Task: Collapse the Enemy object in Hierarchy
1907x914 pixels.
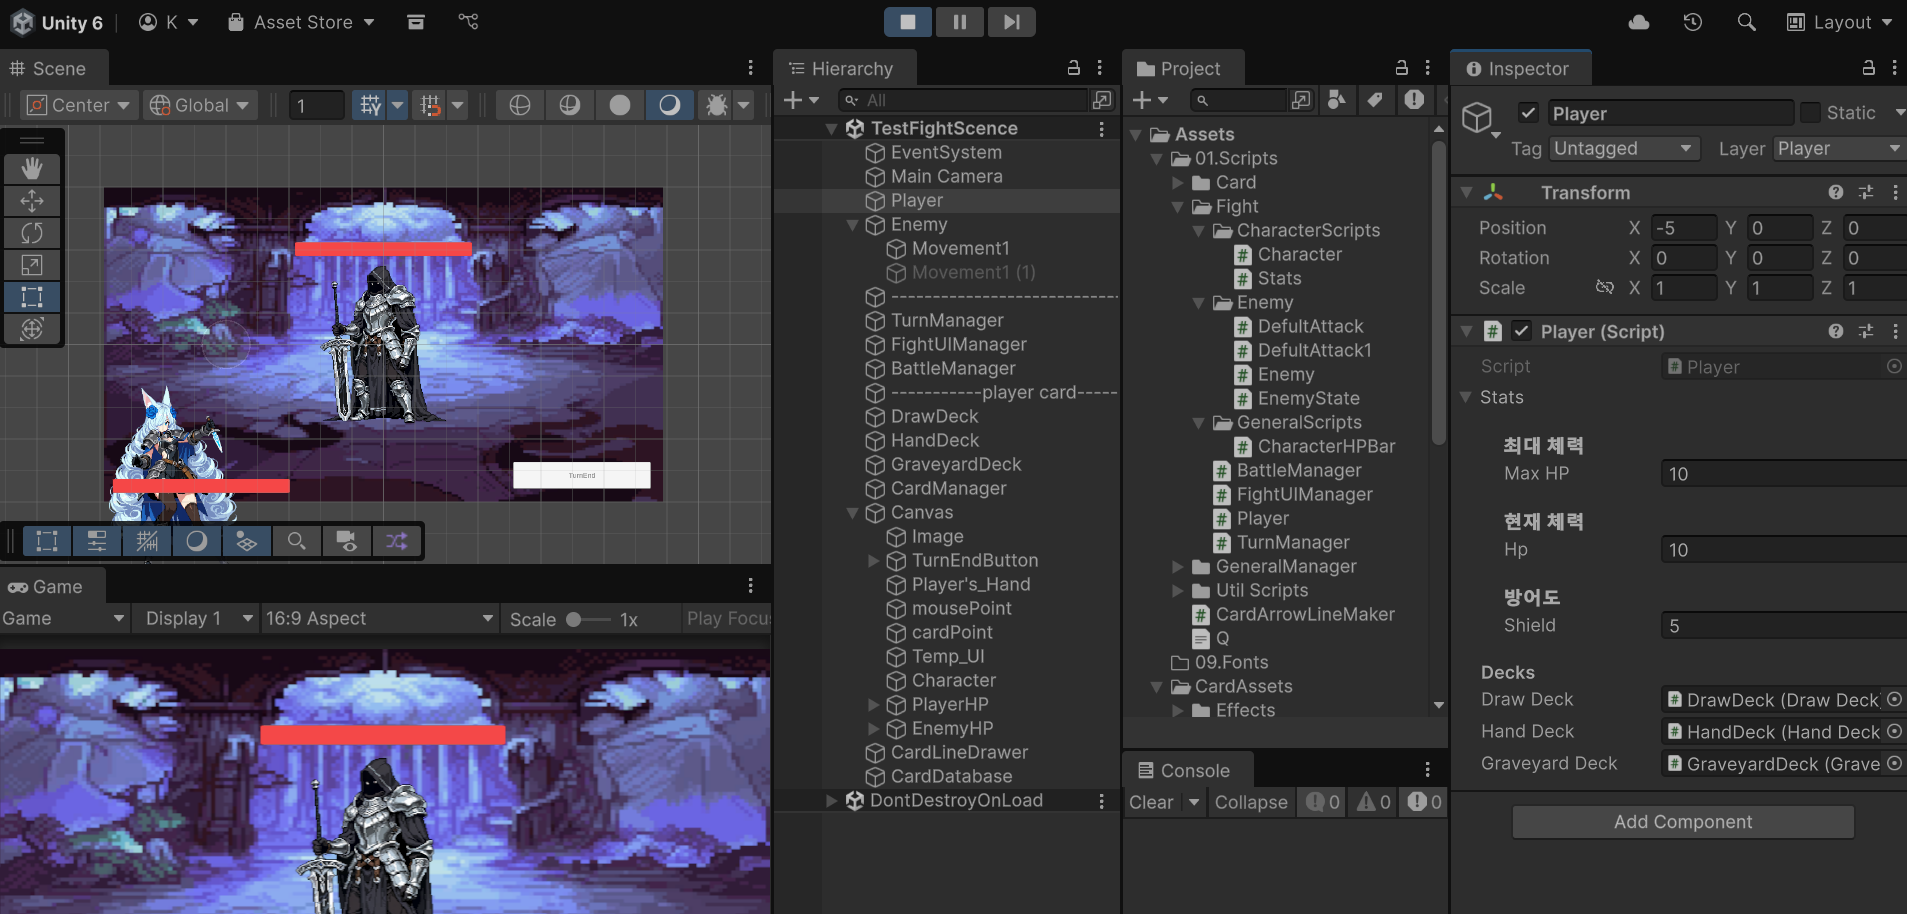Action: coord(852,225)
